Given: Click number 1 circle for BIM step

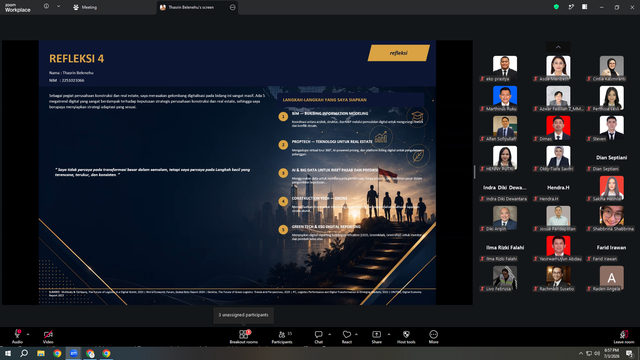Looking at the screenshot, I should pos(283,117).
